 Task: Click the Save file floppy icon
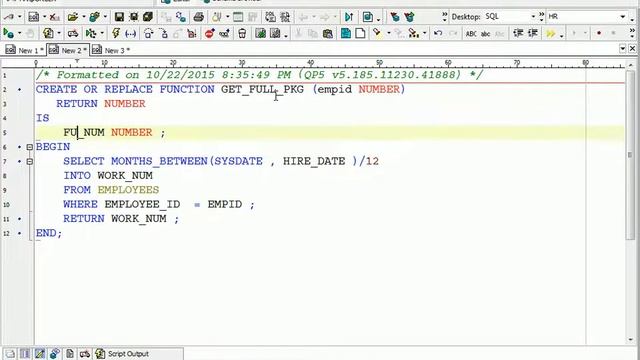pos(119,17)
